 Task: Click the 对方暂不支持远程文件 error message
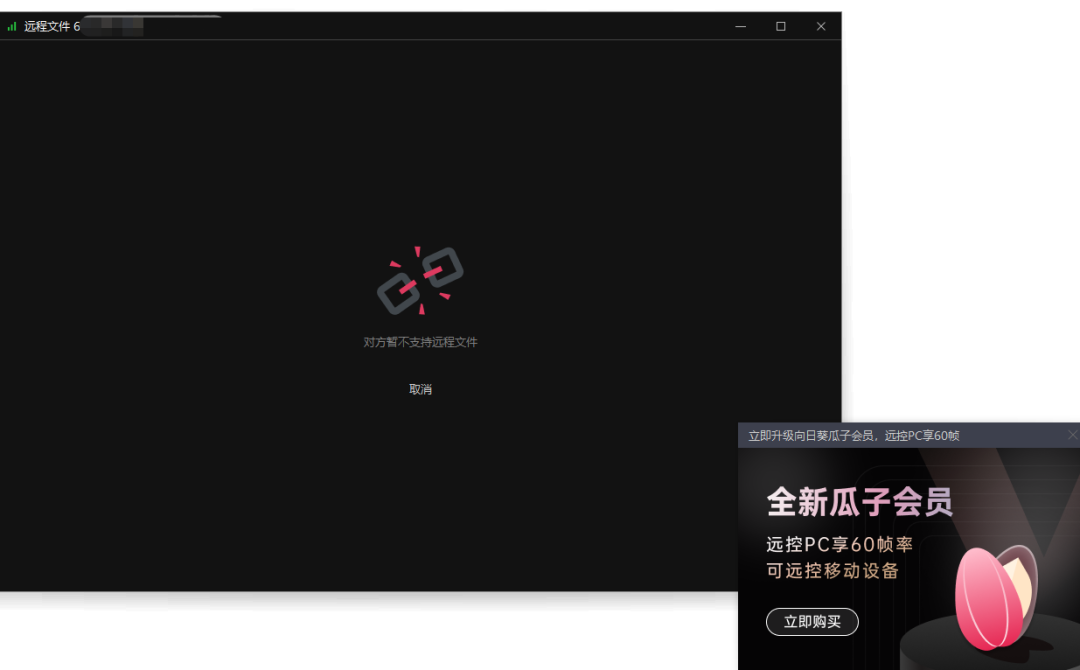(x=420, y=342)
